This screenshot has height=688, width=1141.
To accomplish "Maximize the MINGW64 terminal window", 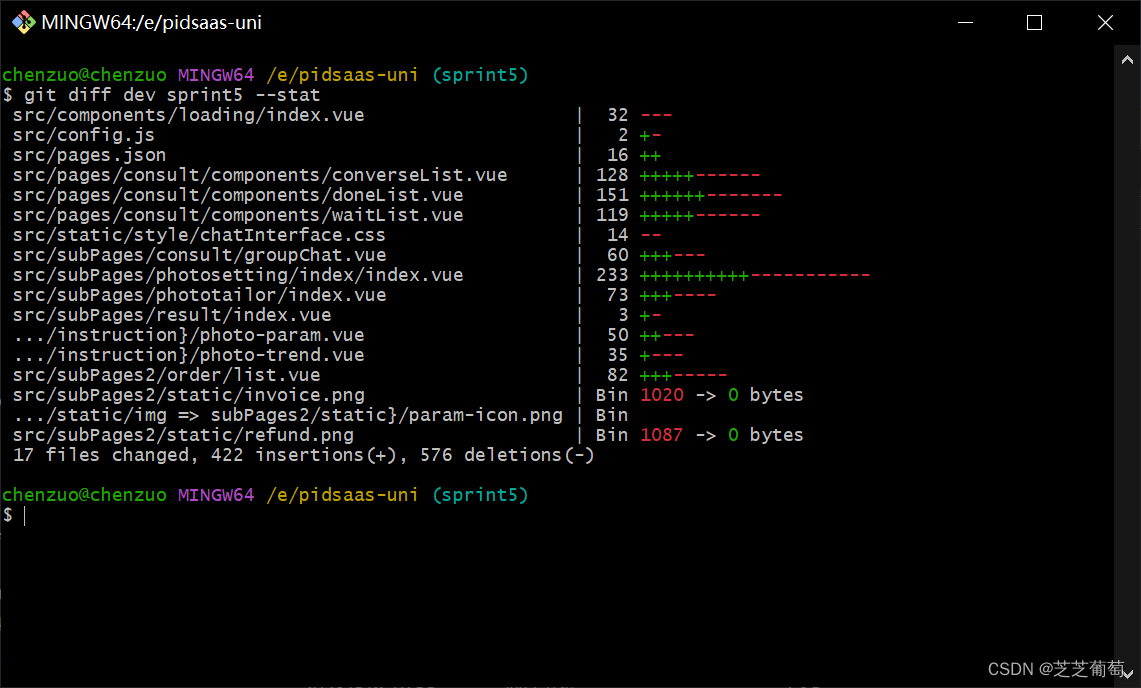I will [1034, 23].
